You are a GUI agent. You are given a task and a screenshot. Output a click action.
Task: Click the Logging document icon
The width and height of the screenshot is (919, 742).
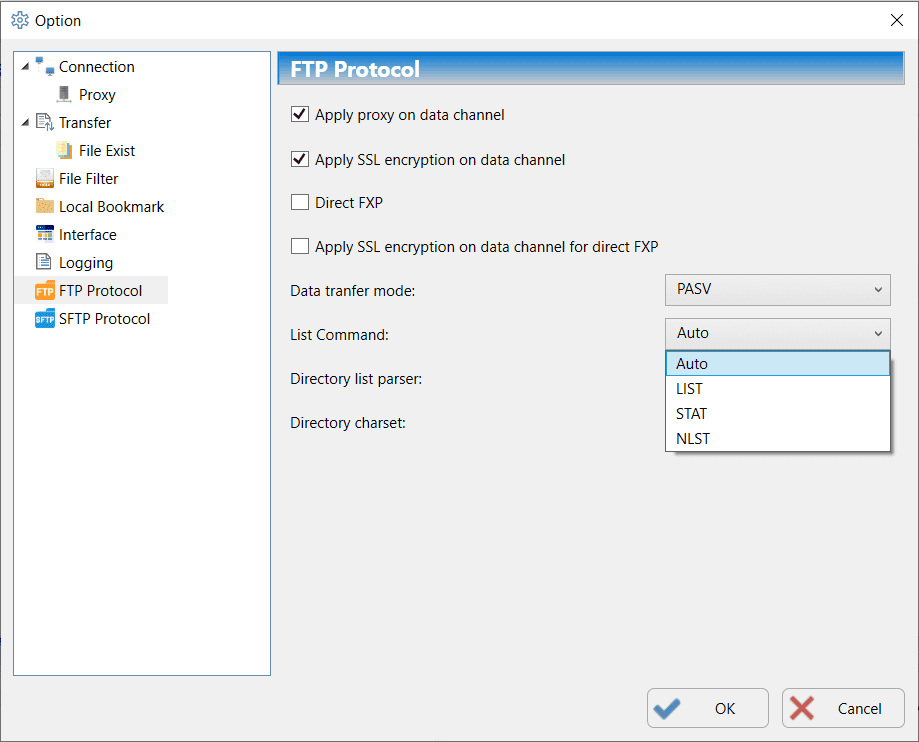[44, 263]
